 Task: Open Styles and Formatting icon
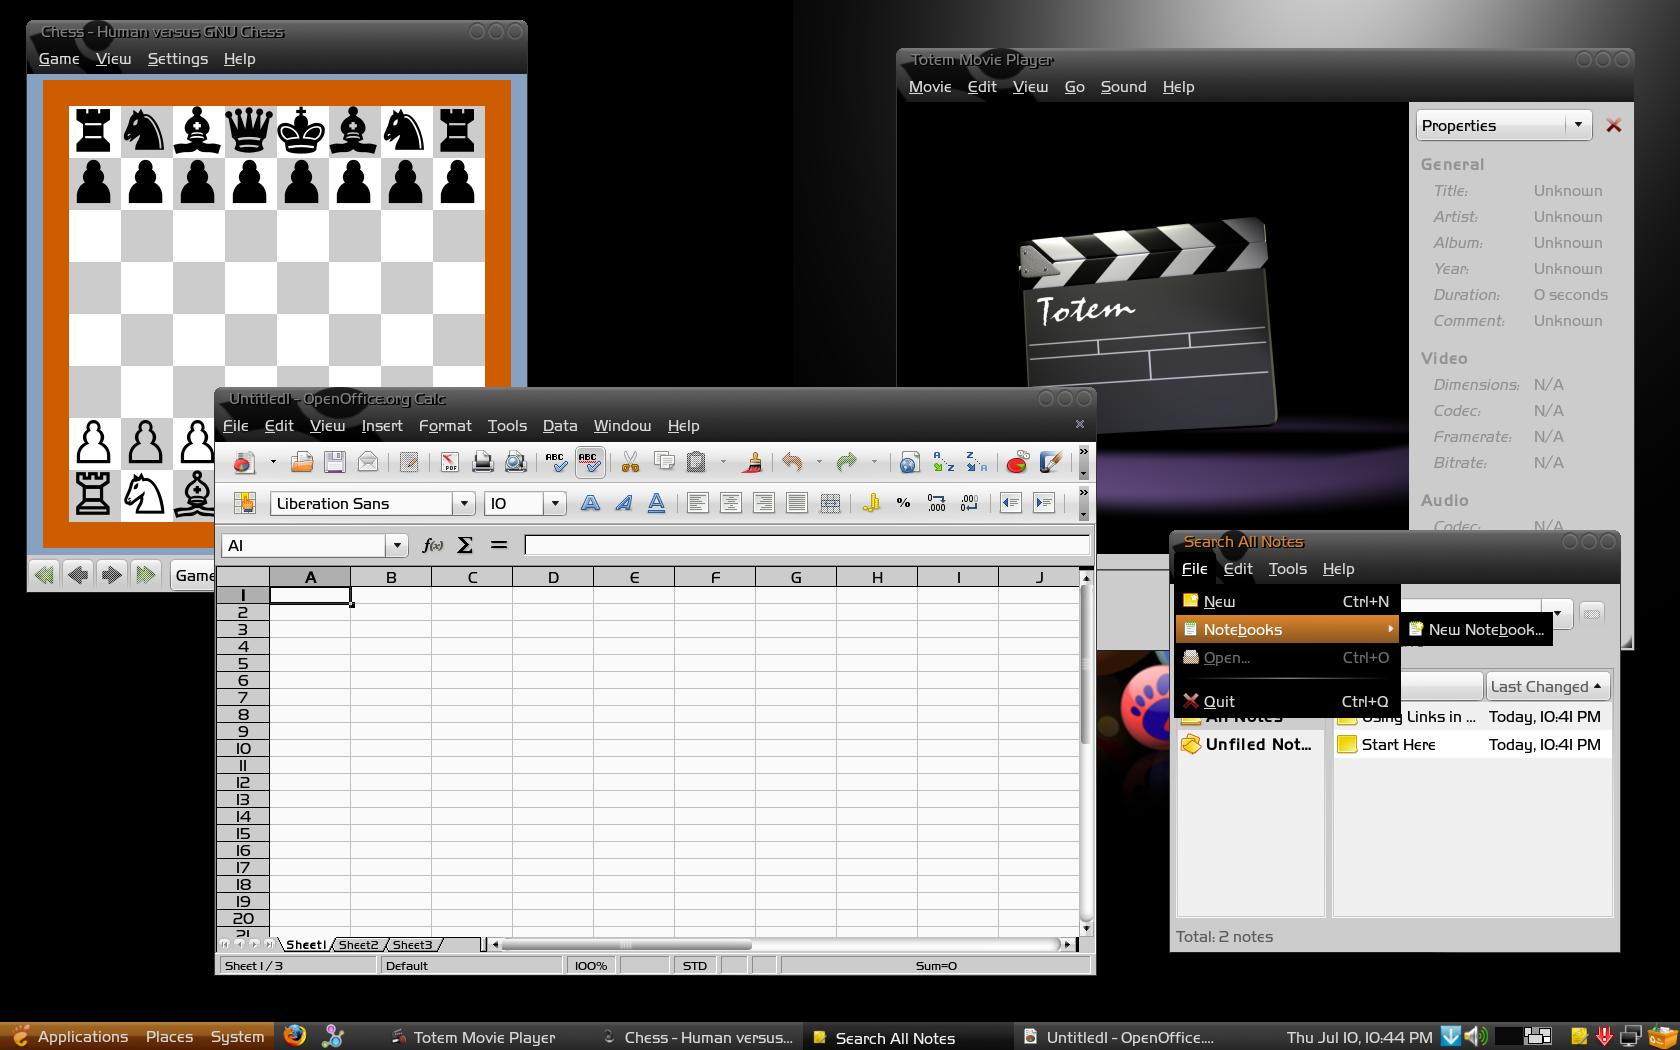pyautogui.click(x=245, y=503)
